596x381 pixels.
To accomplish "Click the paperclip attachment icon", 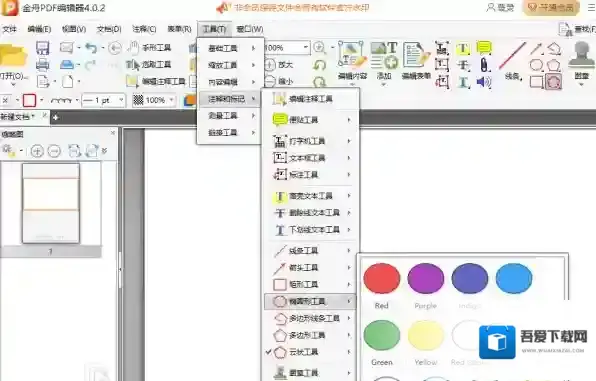I will [484, 65].
